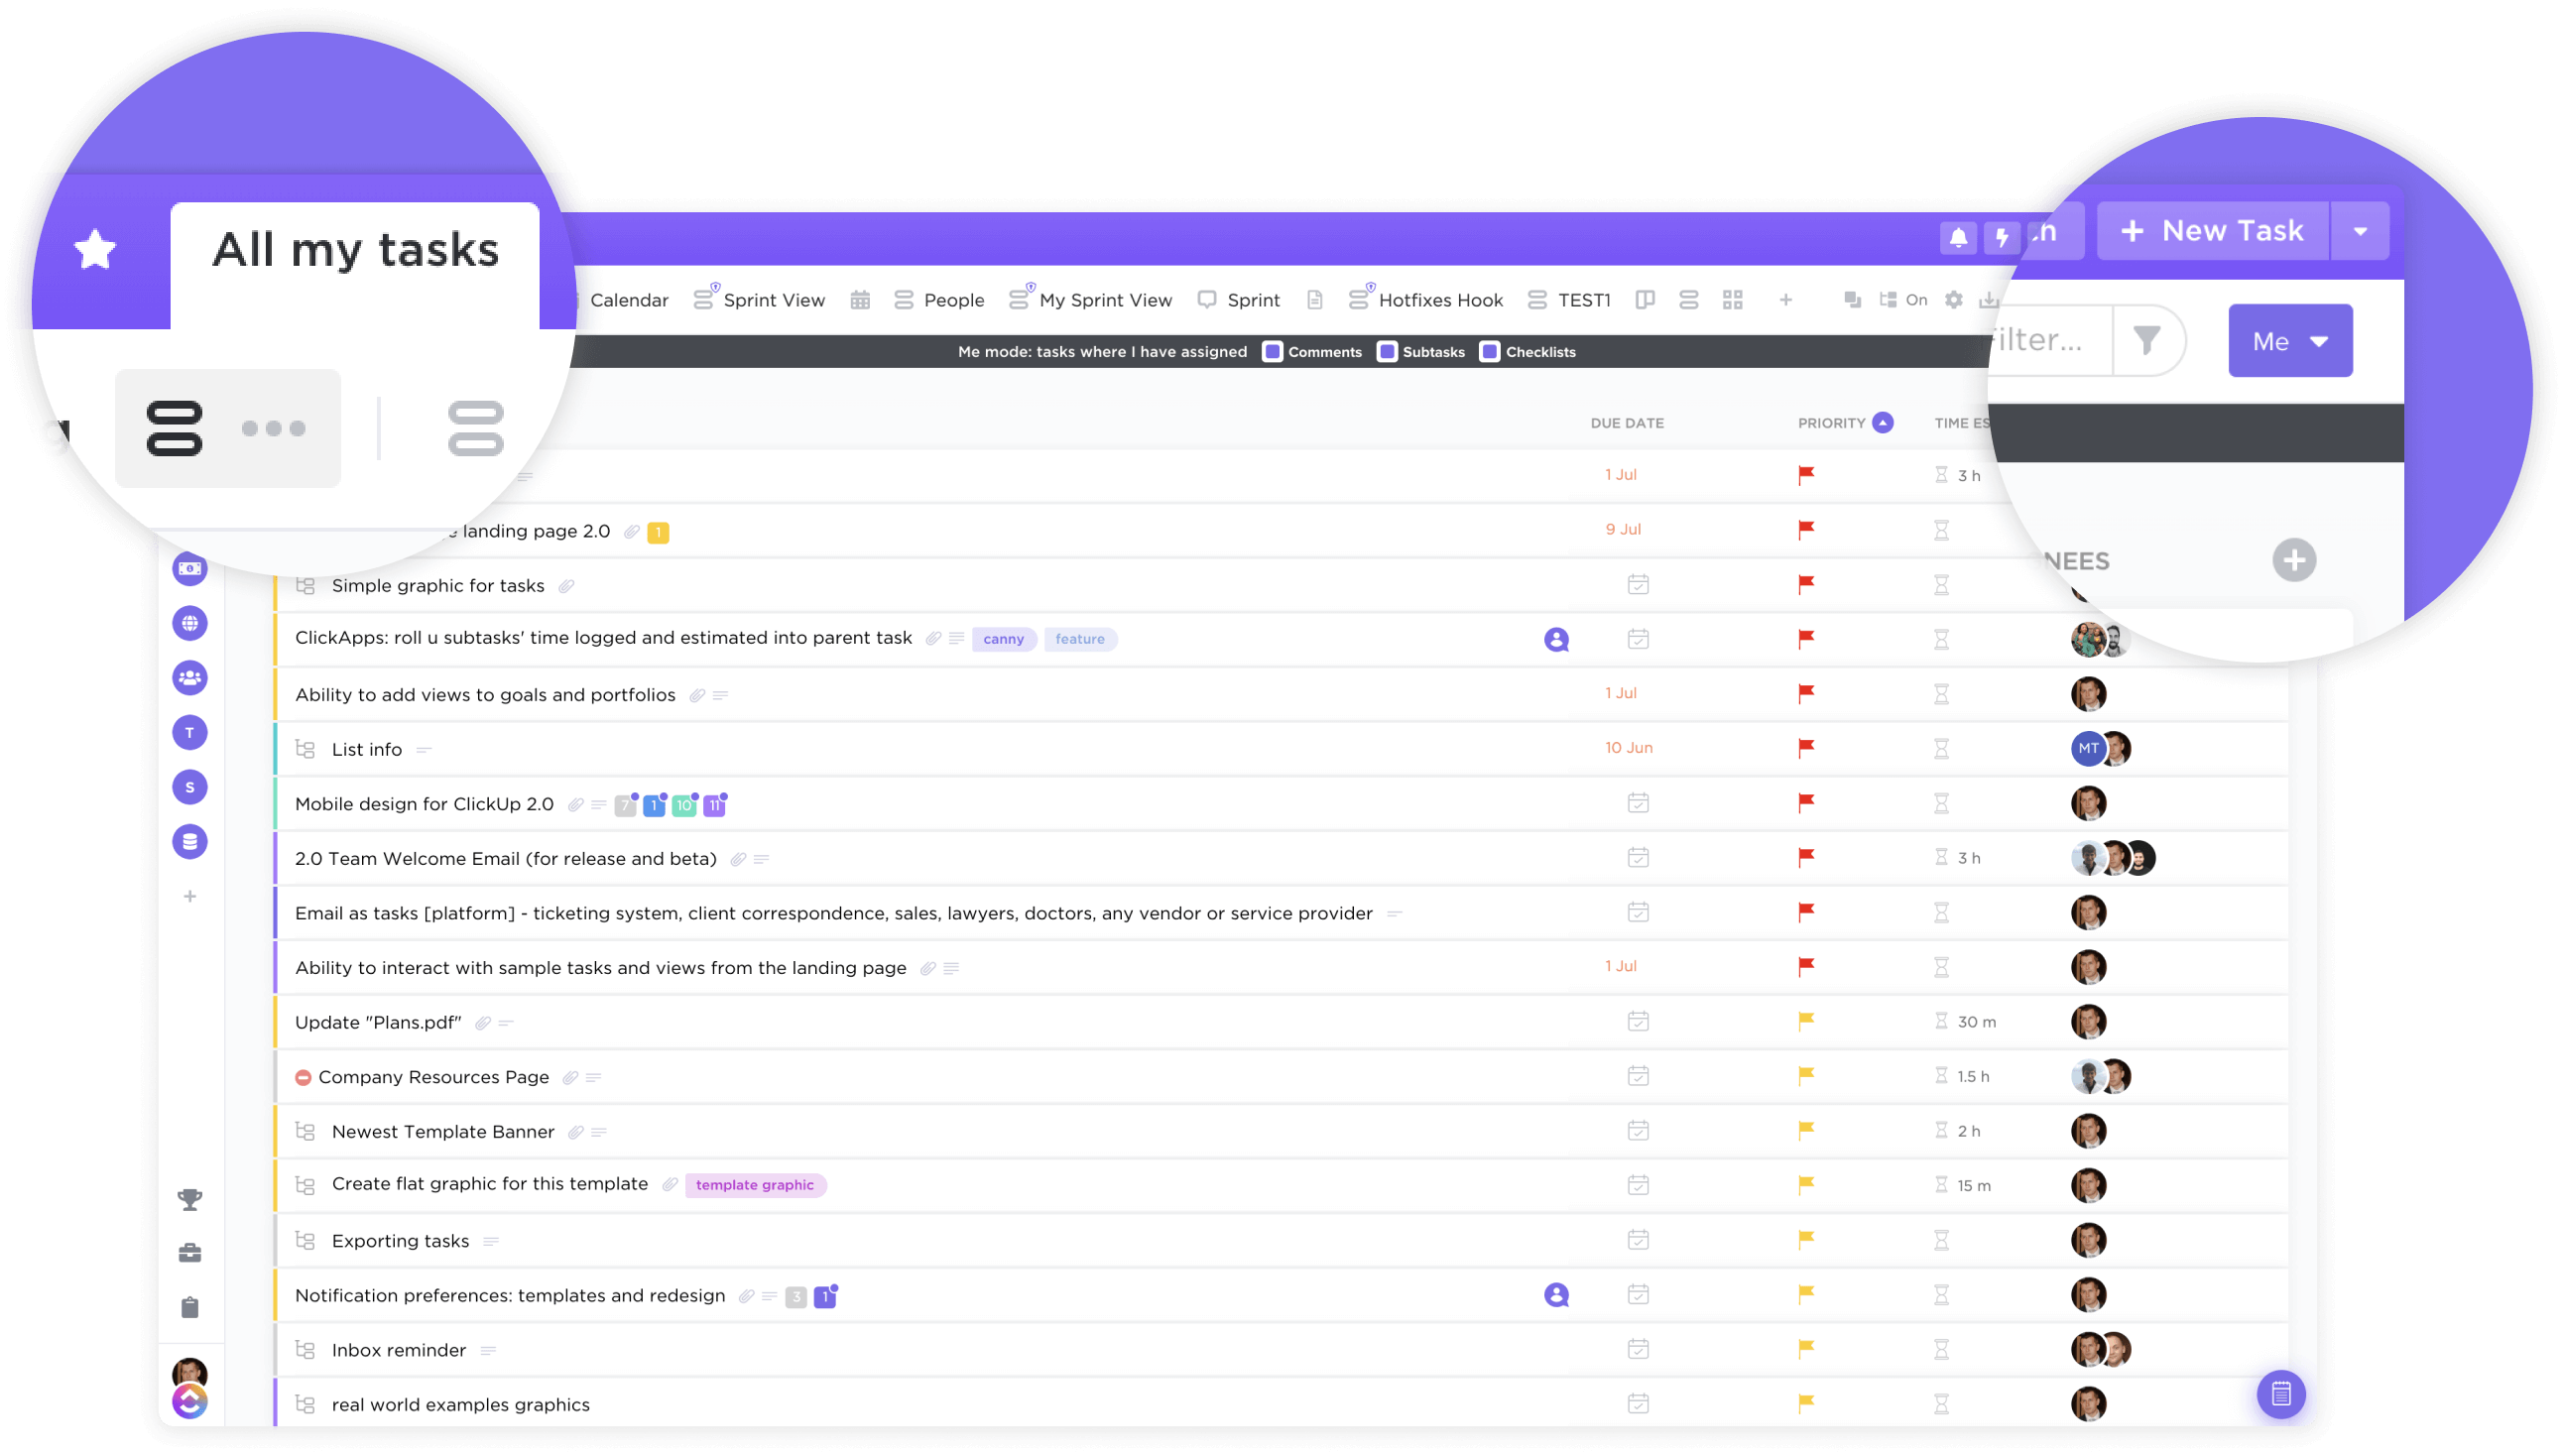Click the grid layout view icon
The height and width of the screenshot is (1456, 2565).
coord(1732,300)
